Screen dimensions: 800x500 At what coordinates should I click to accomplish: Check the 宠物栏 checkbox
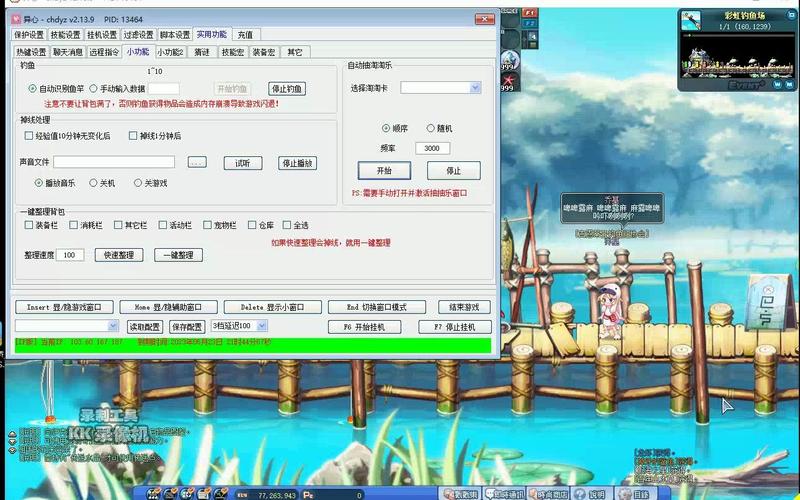[220, 225]
